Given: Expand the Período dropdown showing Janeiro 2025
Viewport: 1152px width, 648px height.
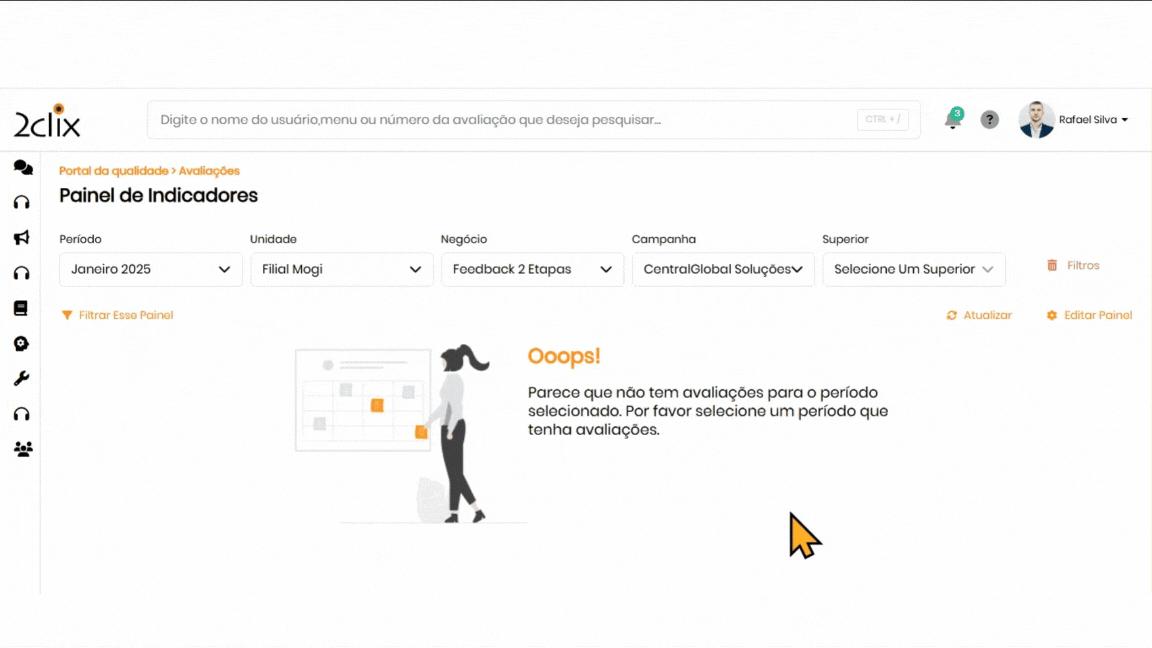Looking at the screenshot, I should click(151, 269).
